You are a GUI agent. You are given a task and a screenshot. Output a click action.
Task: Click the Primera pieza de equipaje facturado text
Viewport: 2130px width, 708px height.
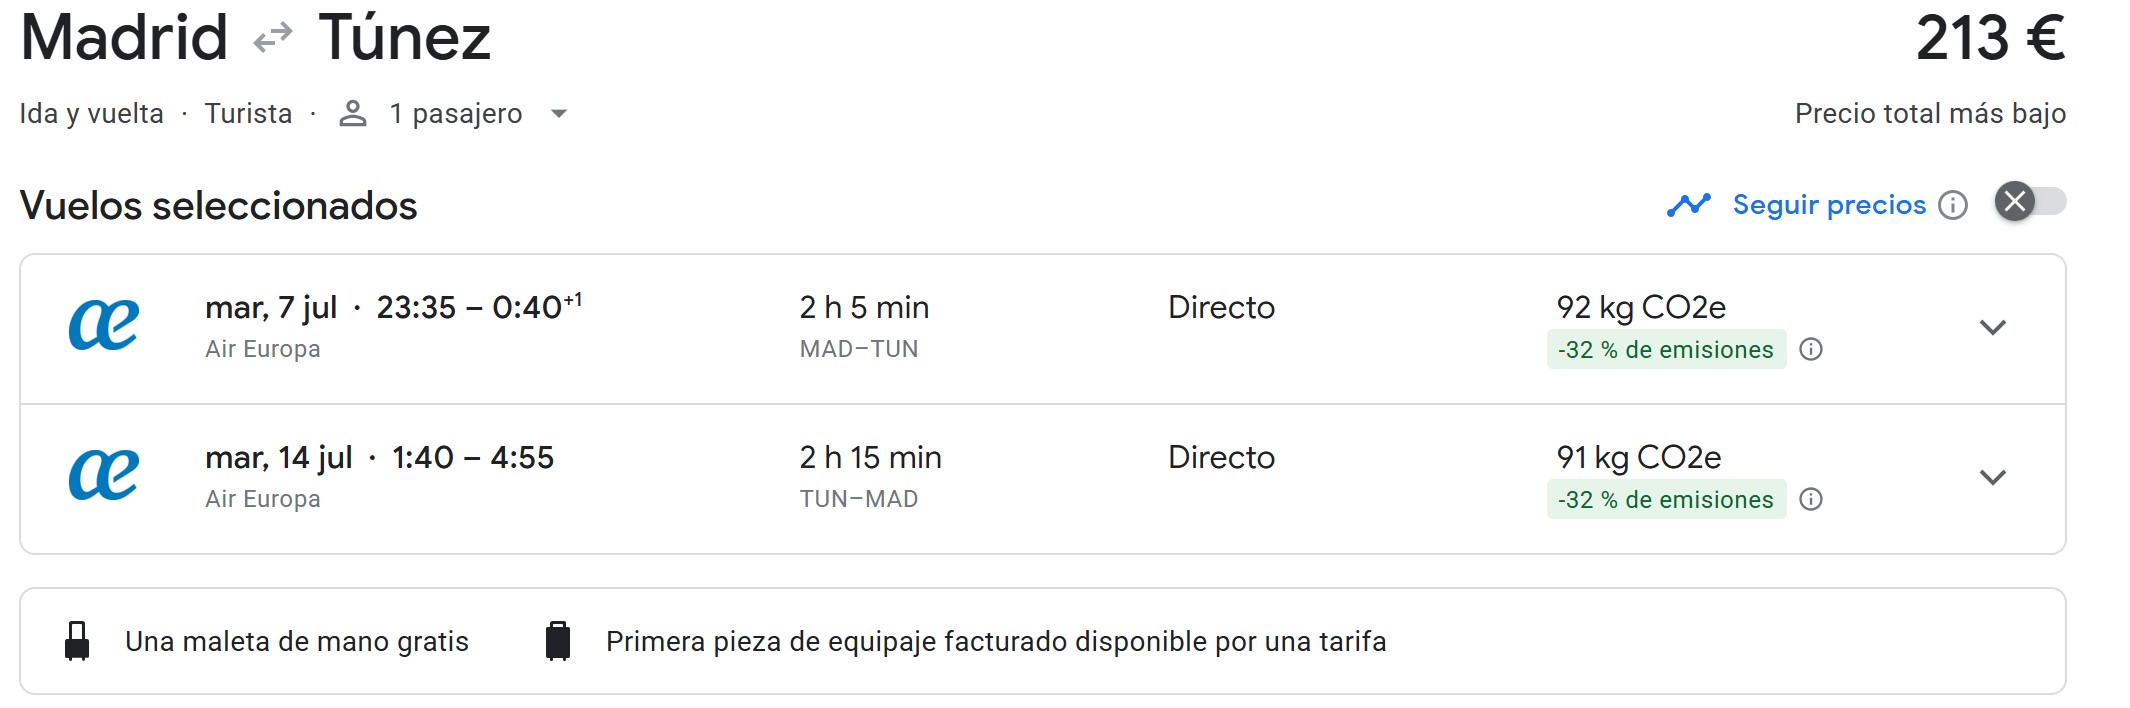click(995, 641)
